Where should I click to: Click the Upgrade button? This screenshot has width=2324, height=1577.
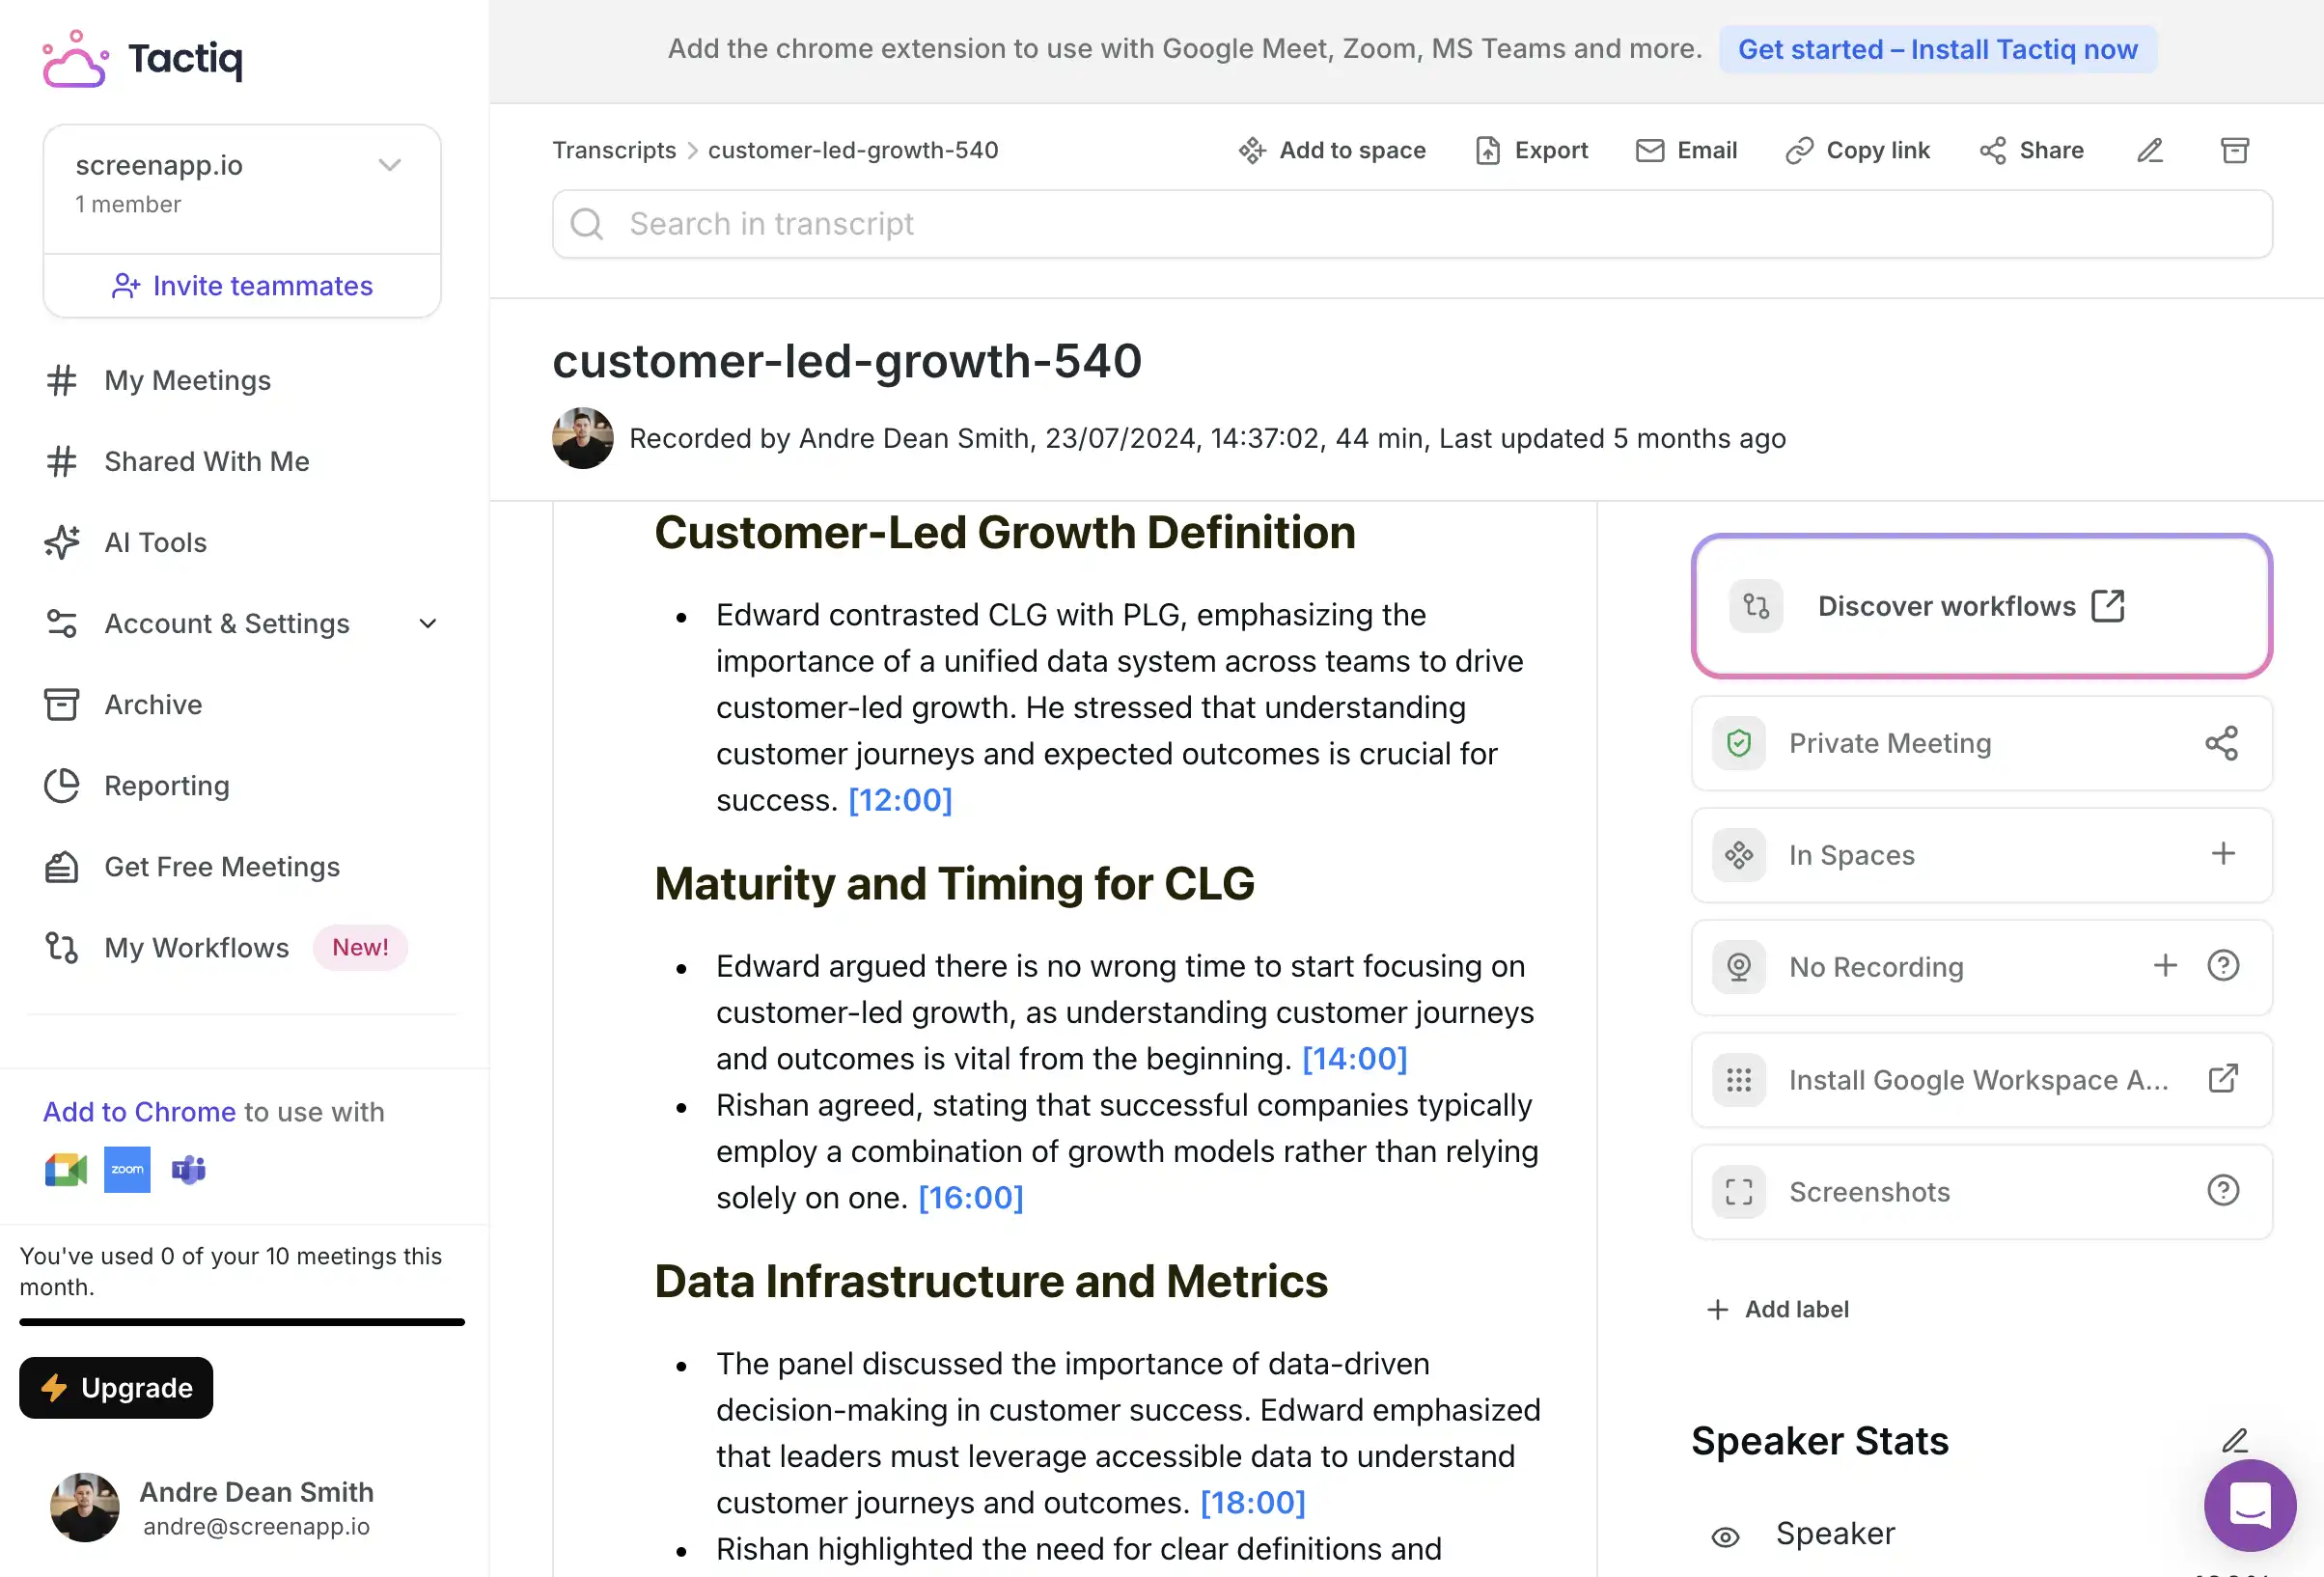tap(116, 1387)
